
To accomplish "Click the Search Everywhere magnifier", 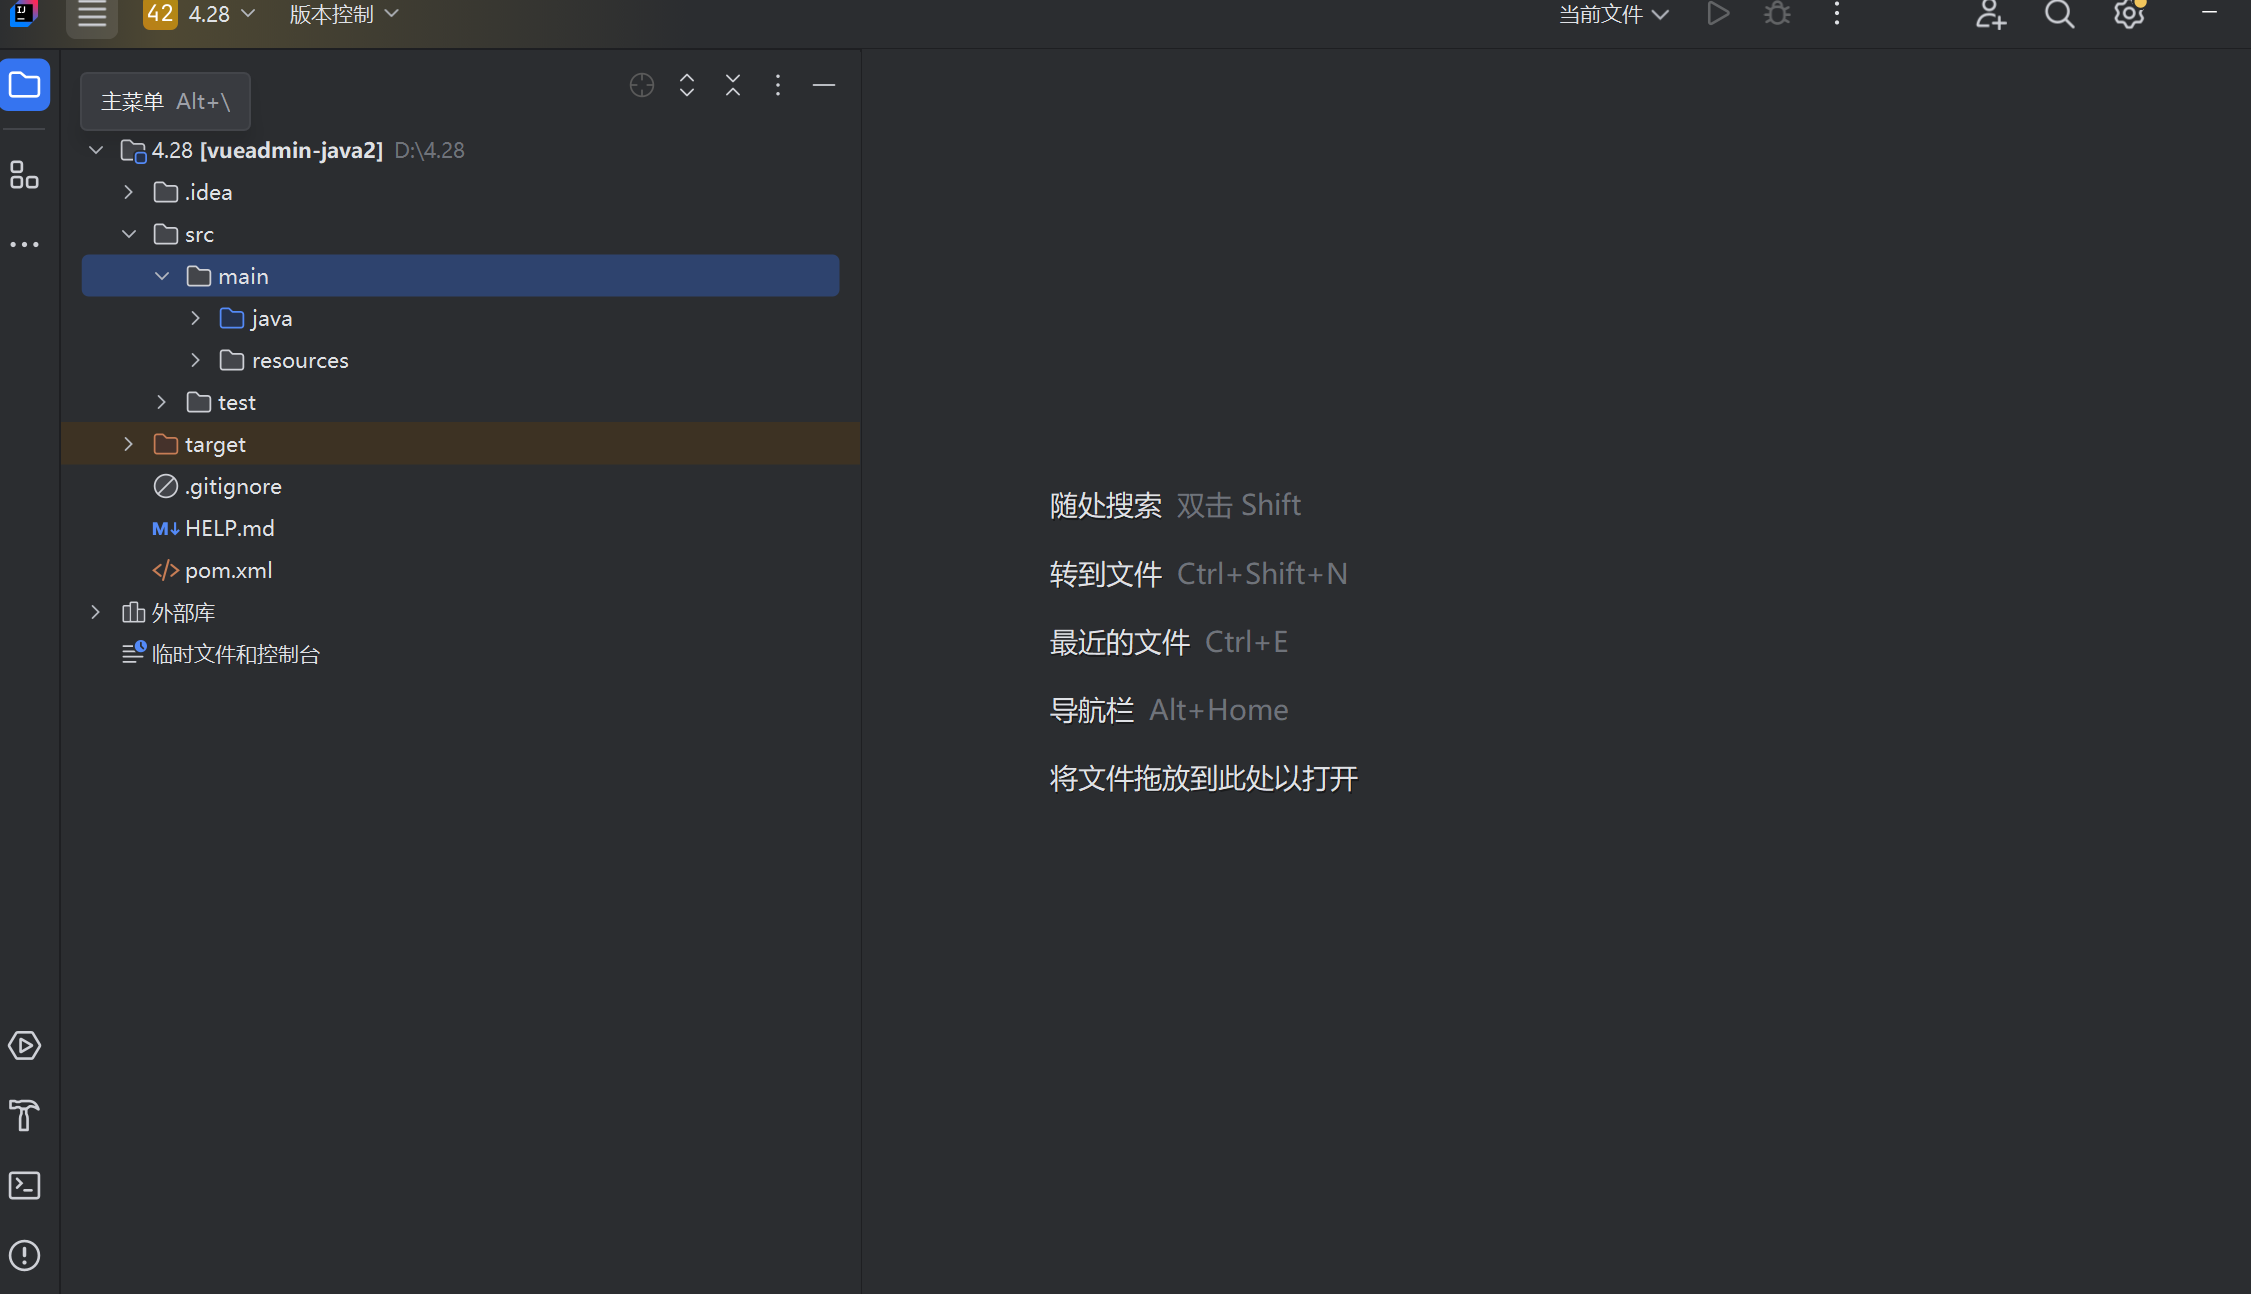I will click(2059, 15).
